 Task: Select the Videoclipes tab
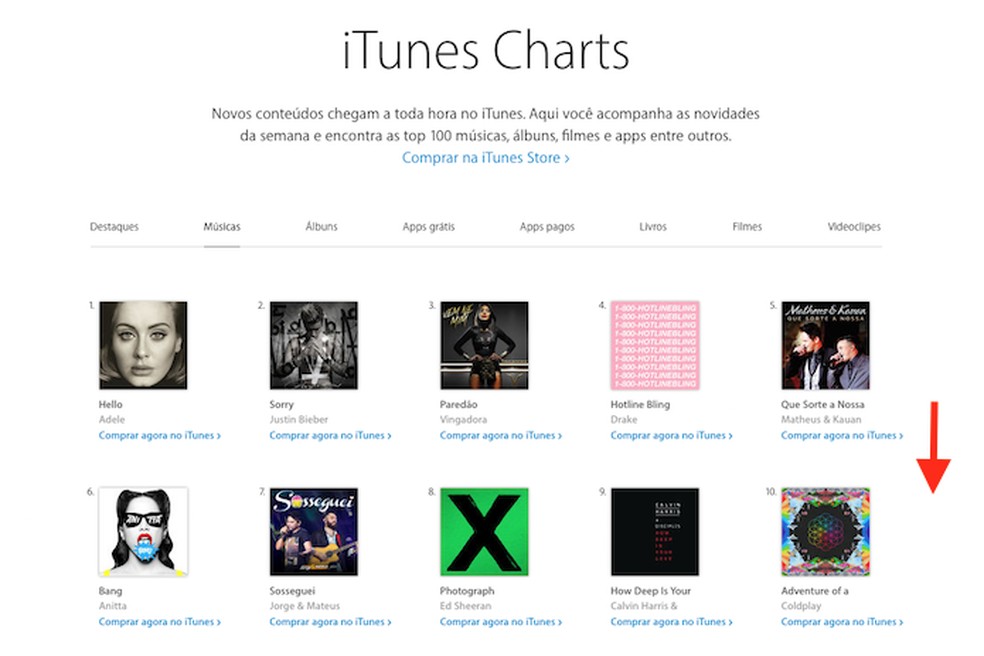(854, 227)
